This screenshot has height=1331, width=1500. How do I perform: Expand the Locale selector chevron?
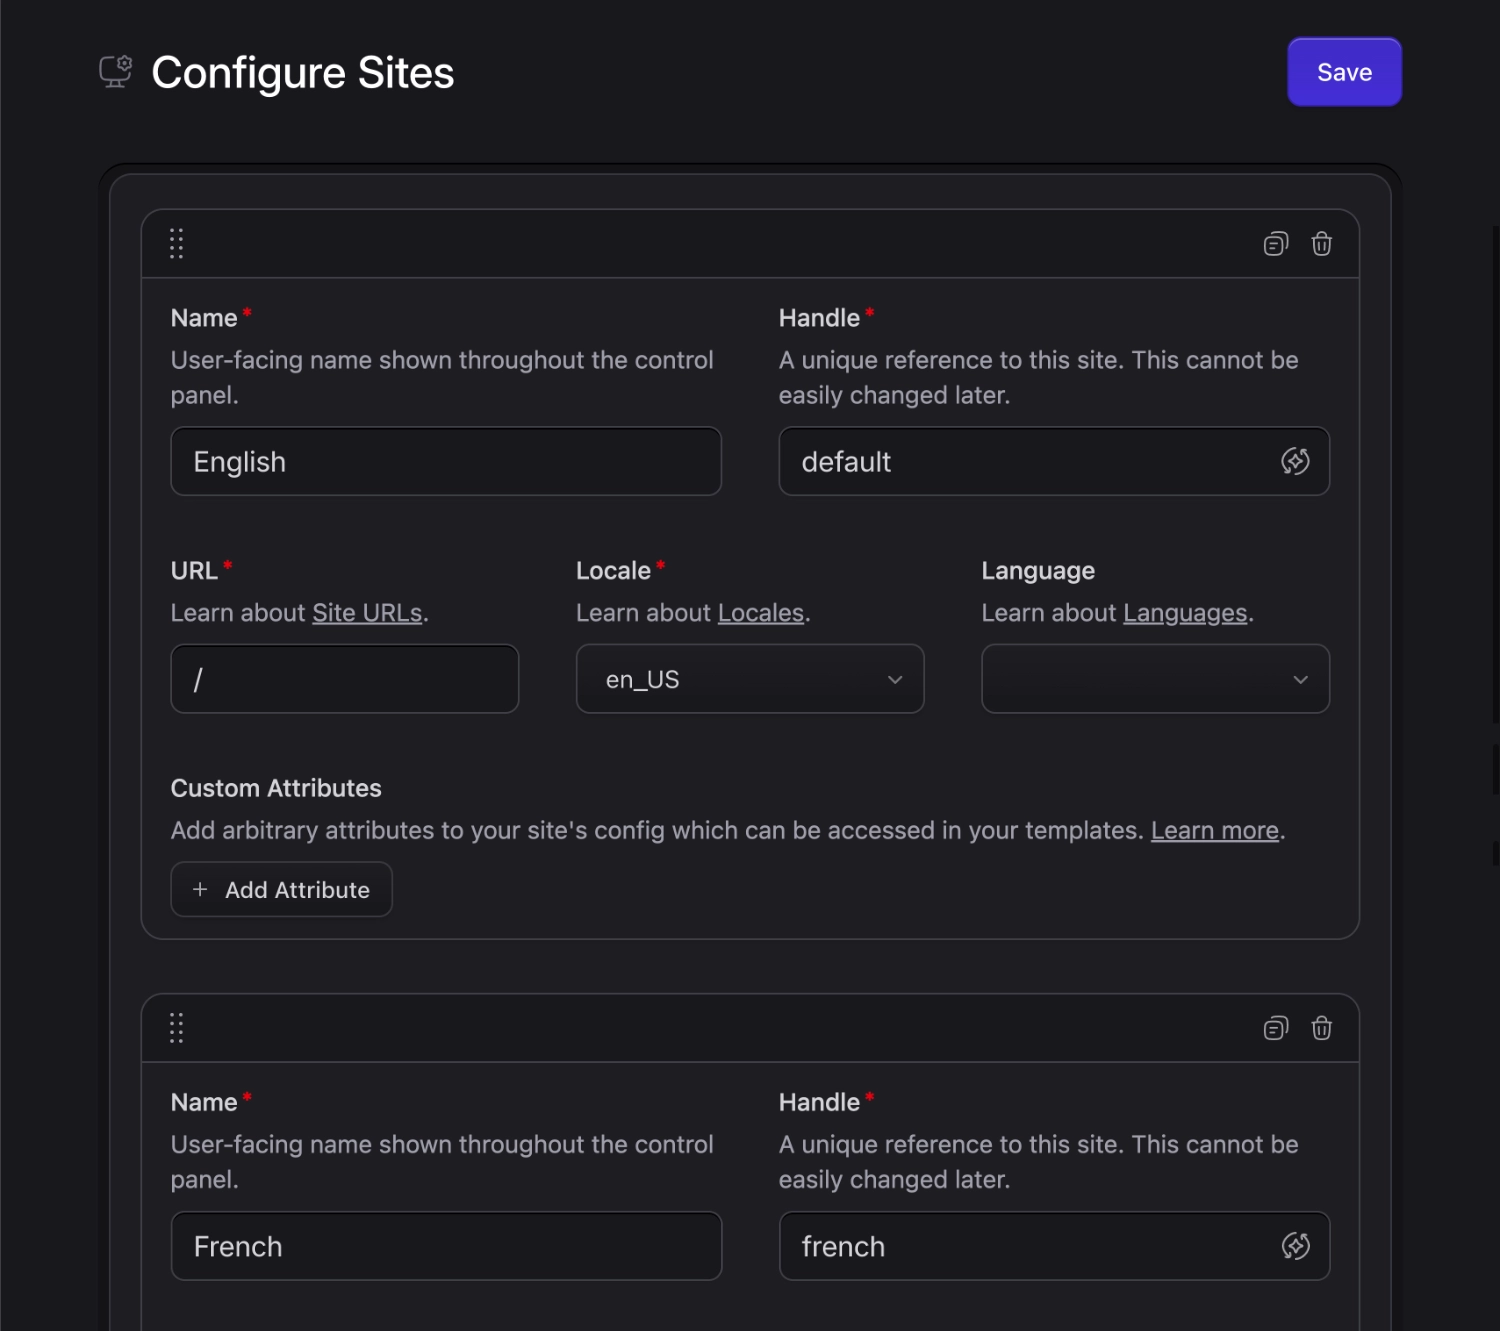tap(895, 679)
